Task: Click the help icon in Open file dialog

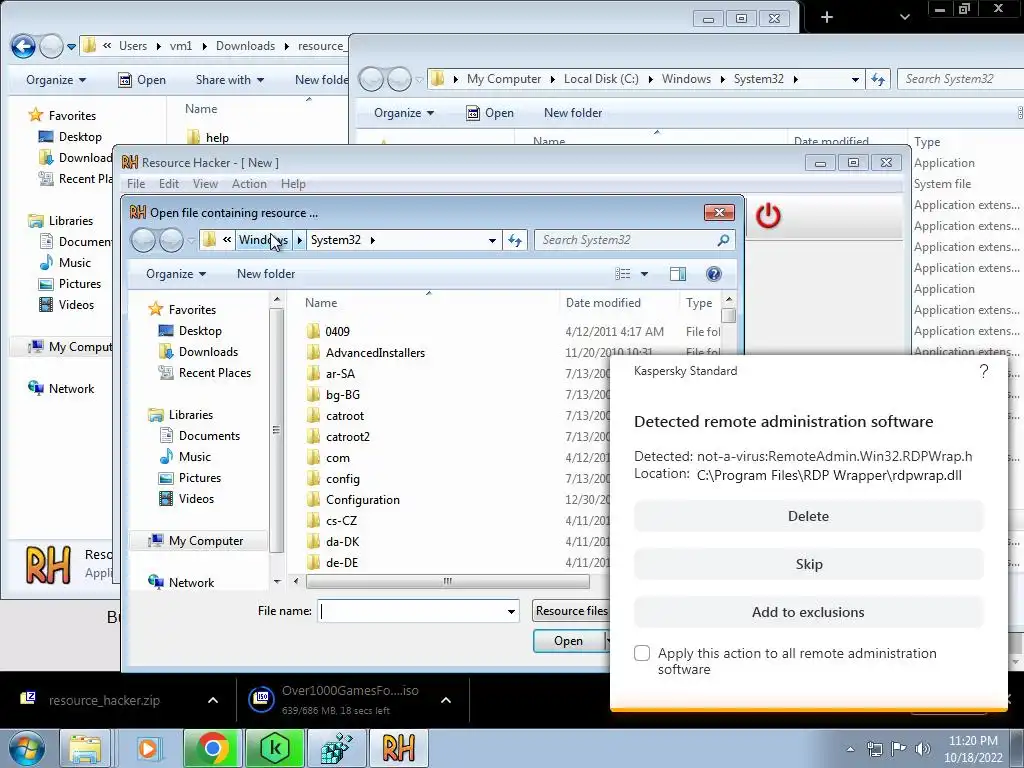Action: coord(714,274)
